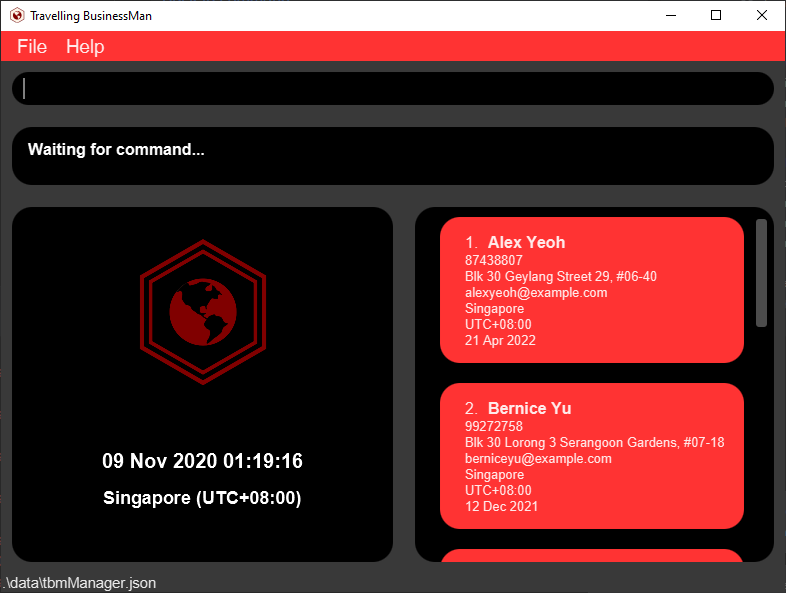Image resolution: width=786 pixels, height=593 pixels.
Task: Click Alex Yeoh's 21 Apr 2022 date
Action: click(x=500, y=341)
